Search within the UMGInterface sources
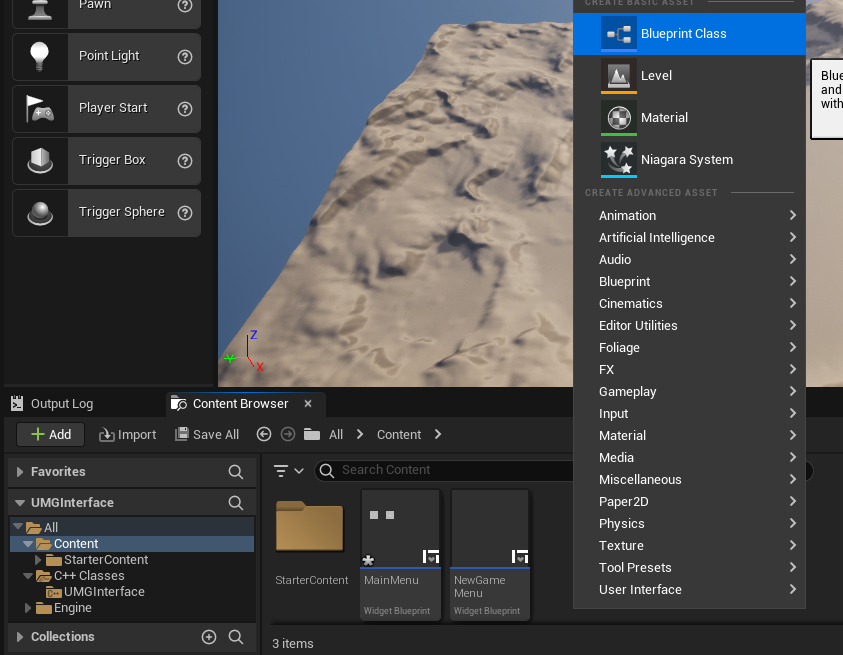This screenshot has width=843, height=655. click(x=235, y=502)
